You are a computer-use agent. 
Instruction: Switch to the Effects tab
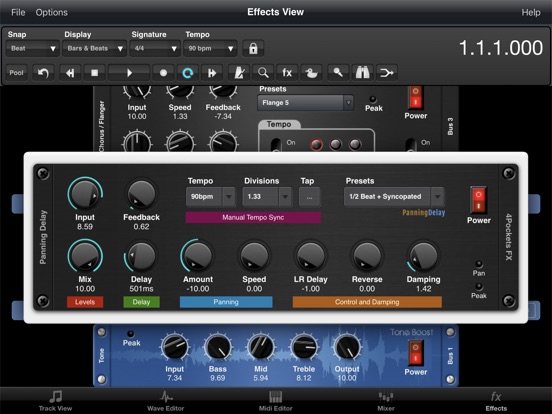[x=496, y=401]
